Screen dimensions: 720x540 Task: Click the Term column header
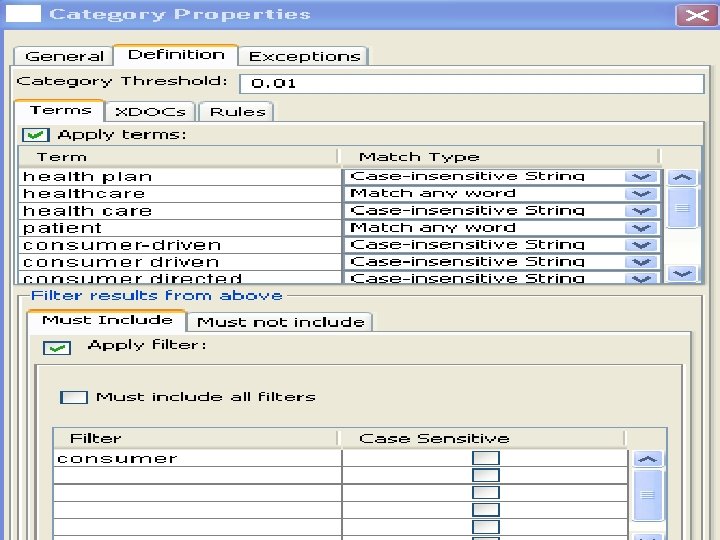178,157
